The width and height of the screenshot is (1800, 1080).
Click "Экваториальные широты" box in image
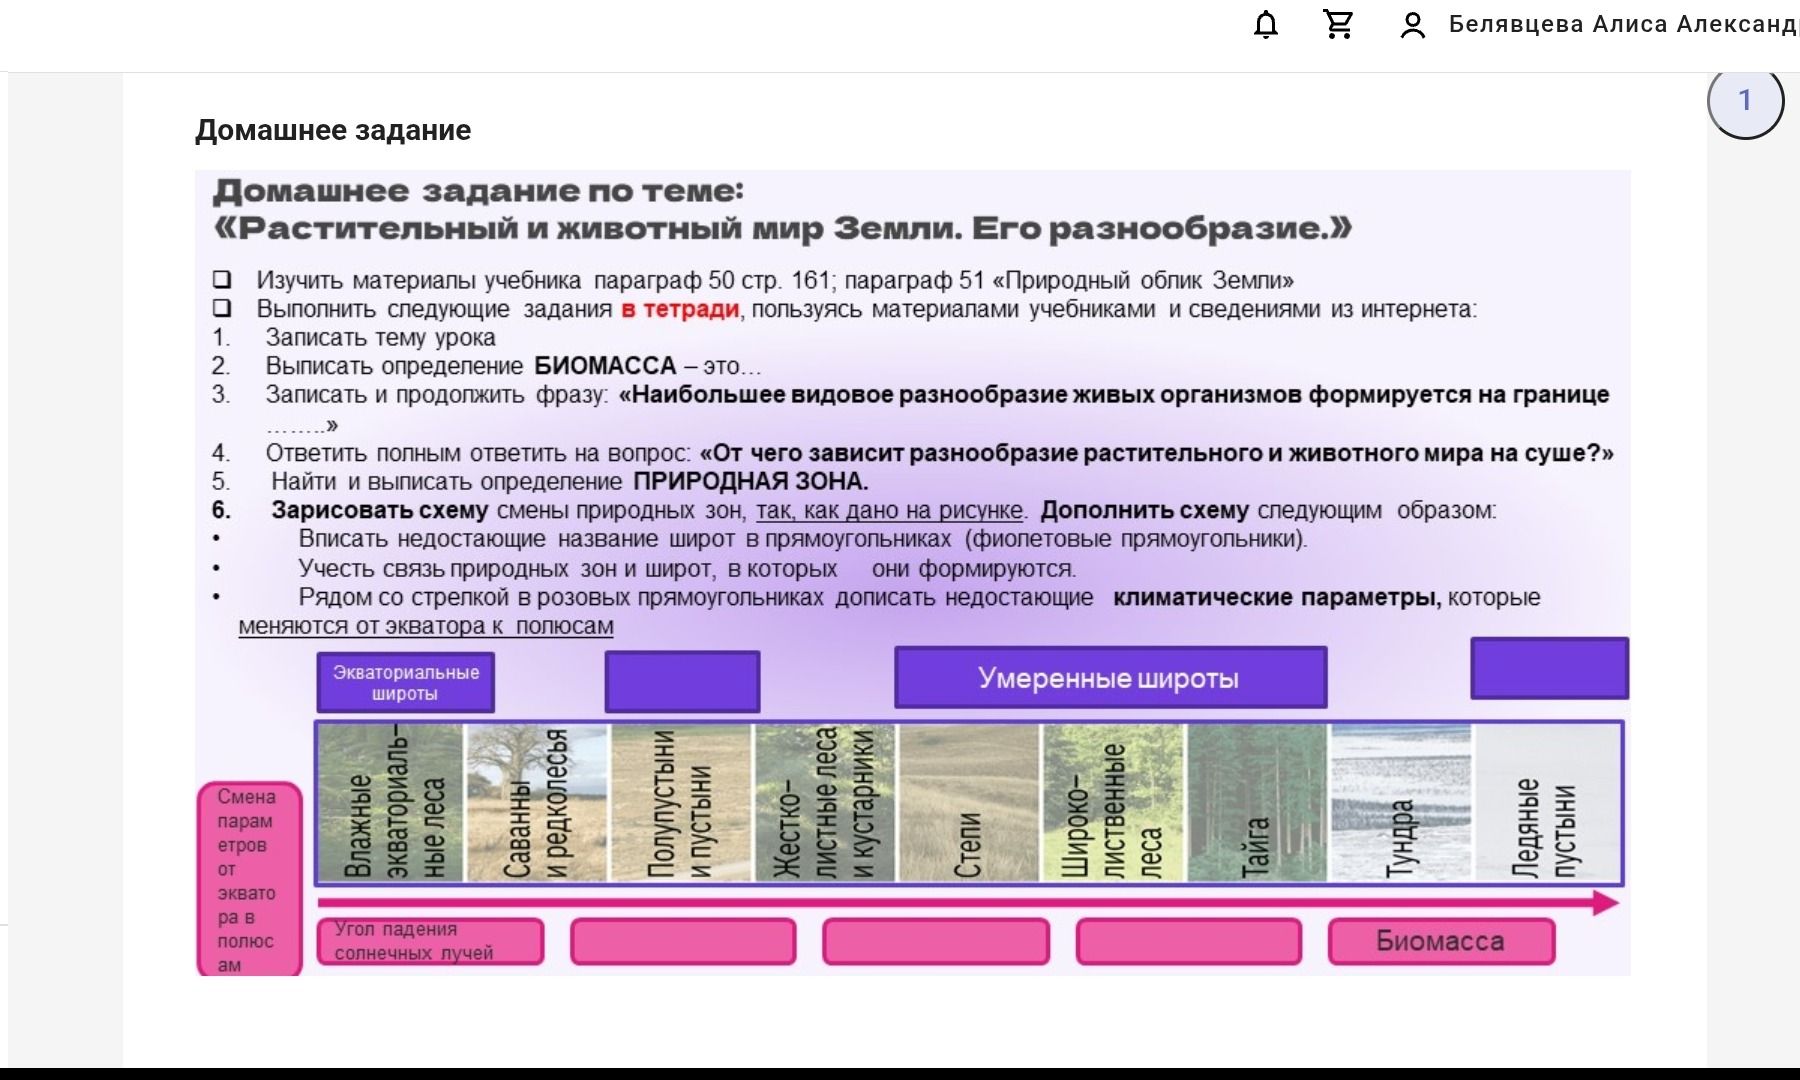(405, 683)
